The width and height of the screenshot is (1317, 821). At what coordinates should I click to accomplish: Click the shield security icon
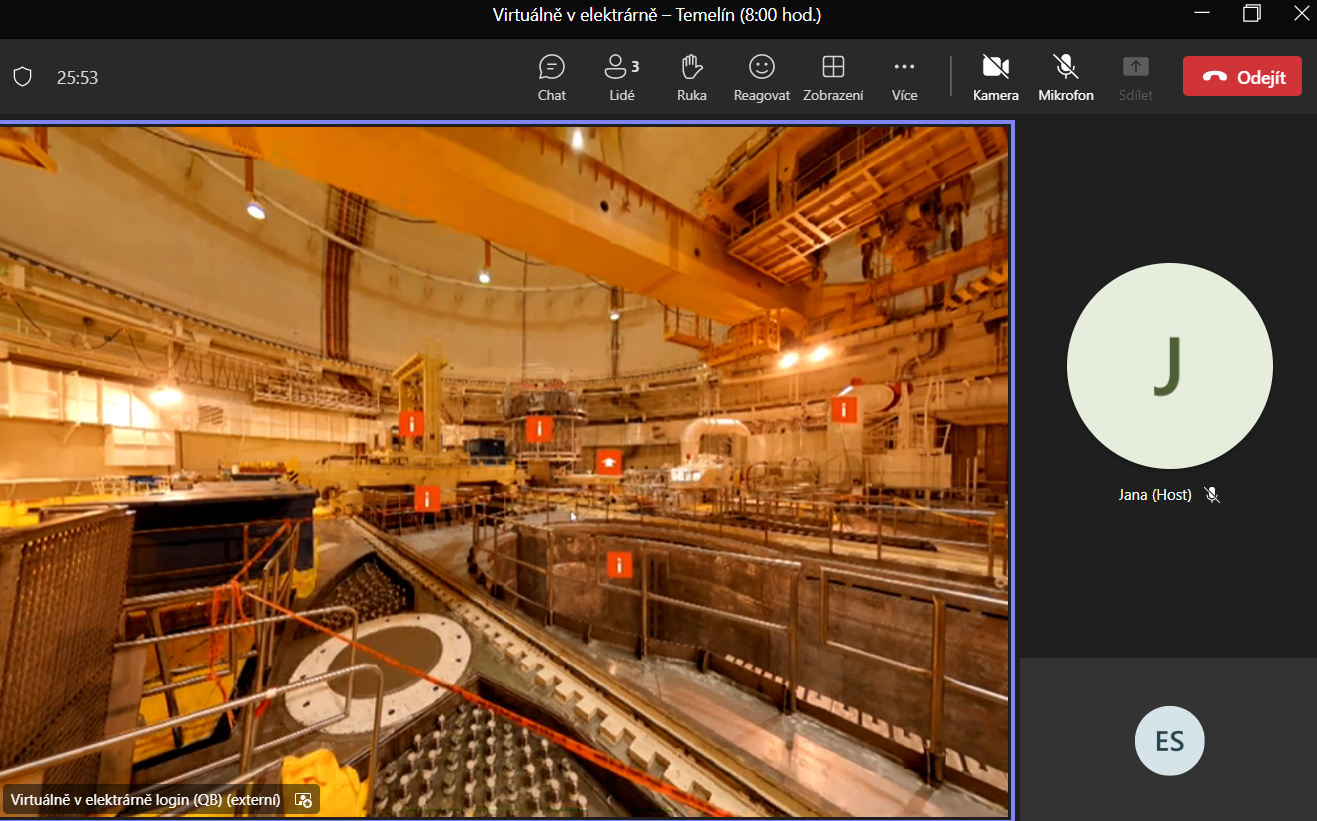pyautogui.click(x=22, y=77)
